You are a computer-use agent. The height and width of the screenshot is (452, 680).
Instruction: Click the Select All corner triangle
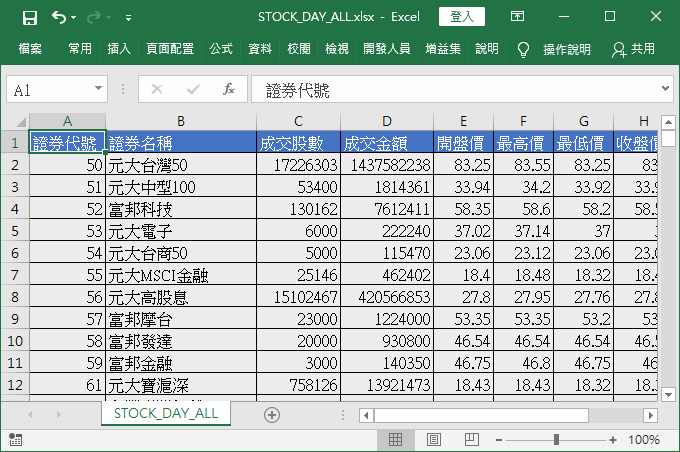20,121
